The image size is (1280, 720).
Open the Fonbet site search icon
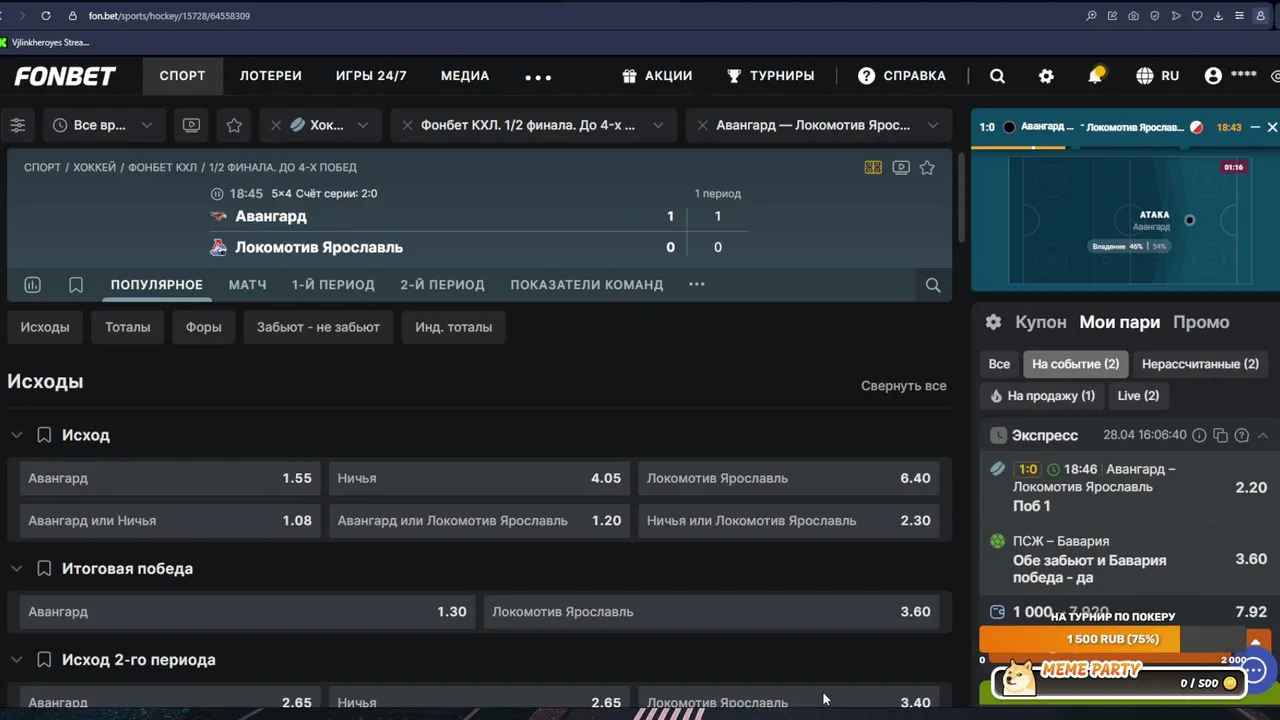tap(997, 76)
